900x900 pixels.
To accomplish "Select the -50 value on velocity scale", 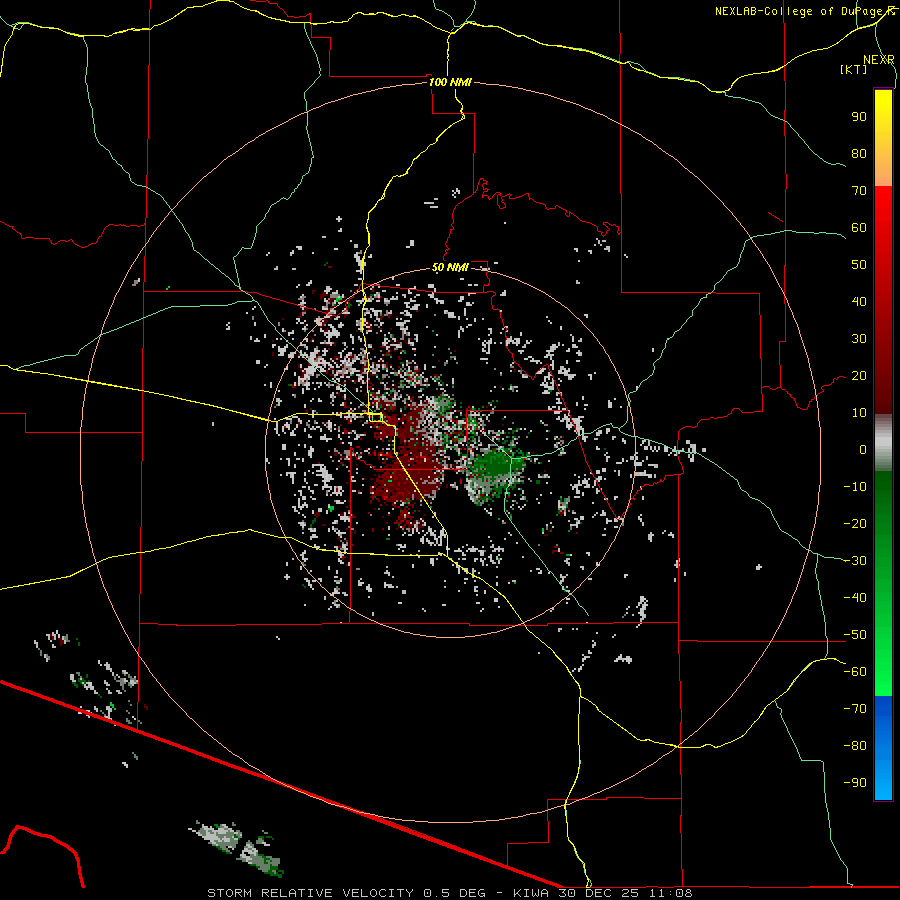I will click(x=855, y=635).
